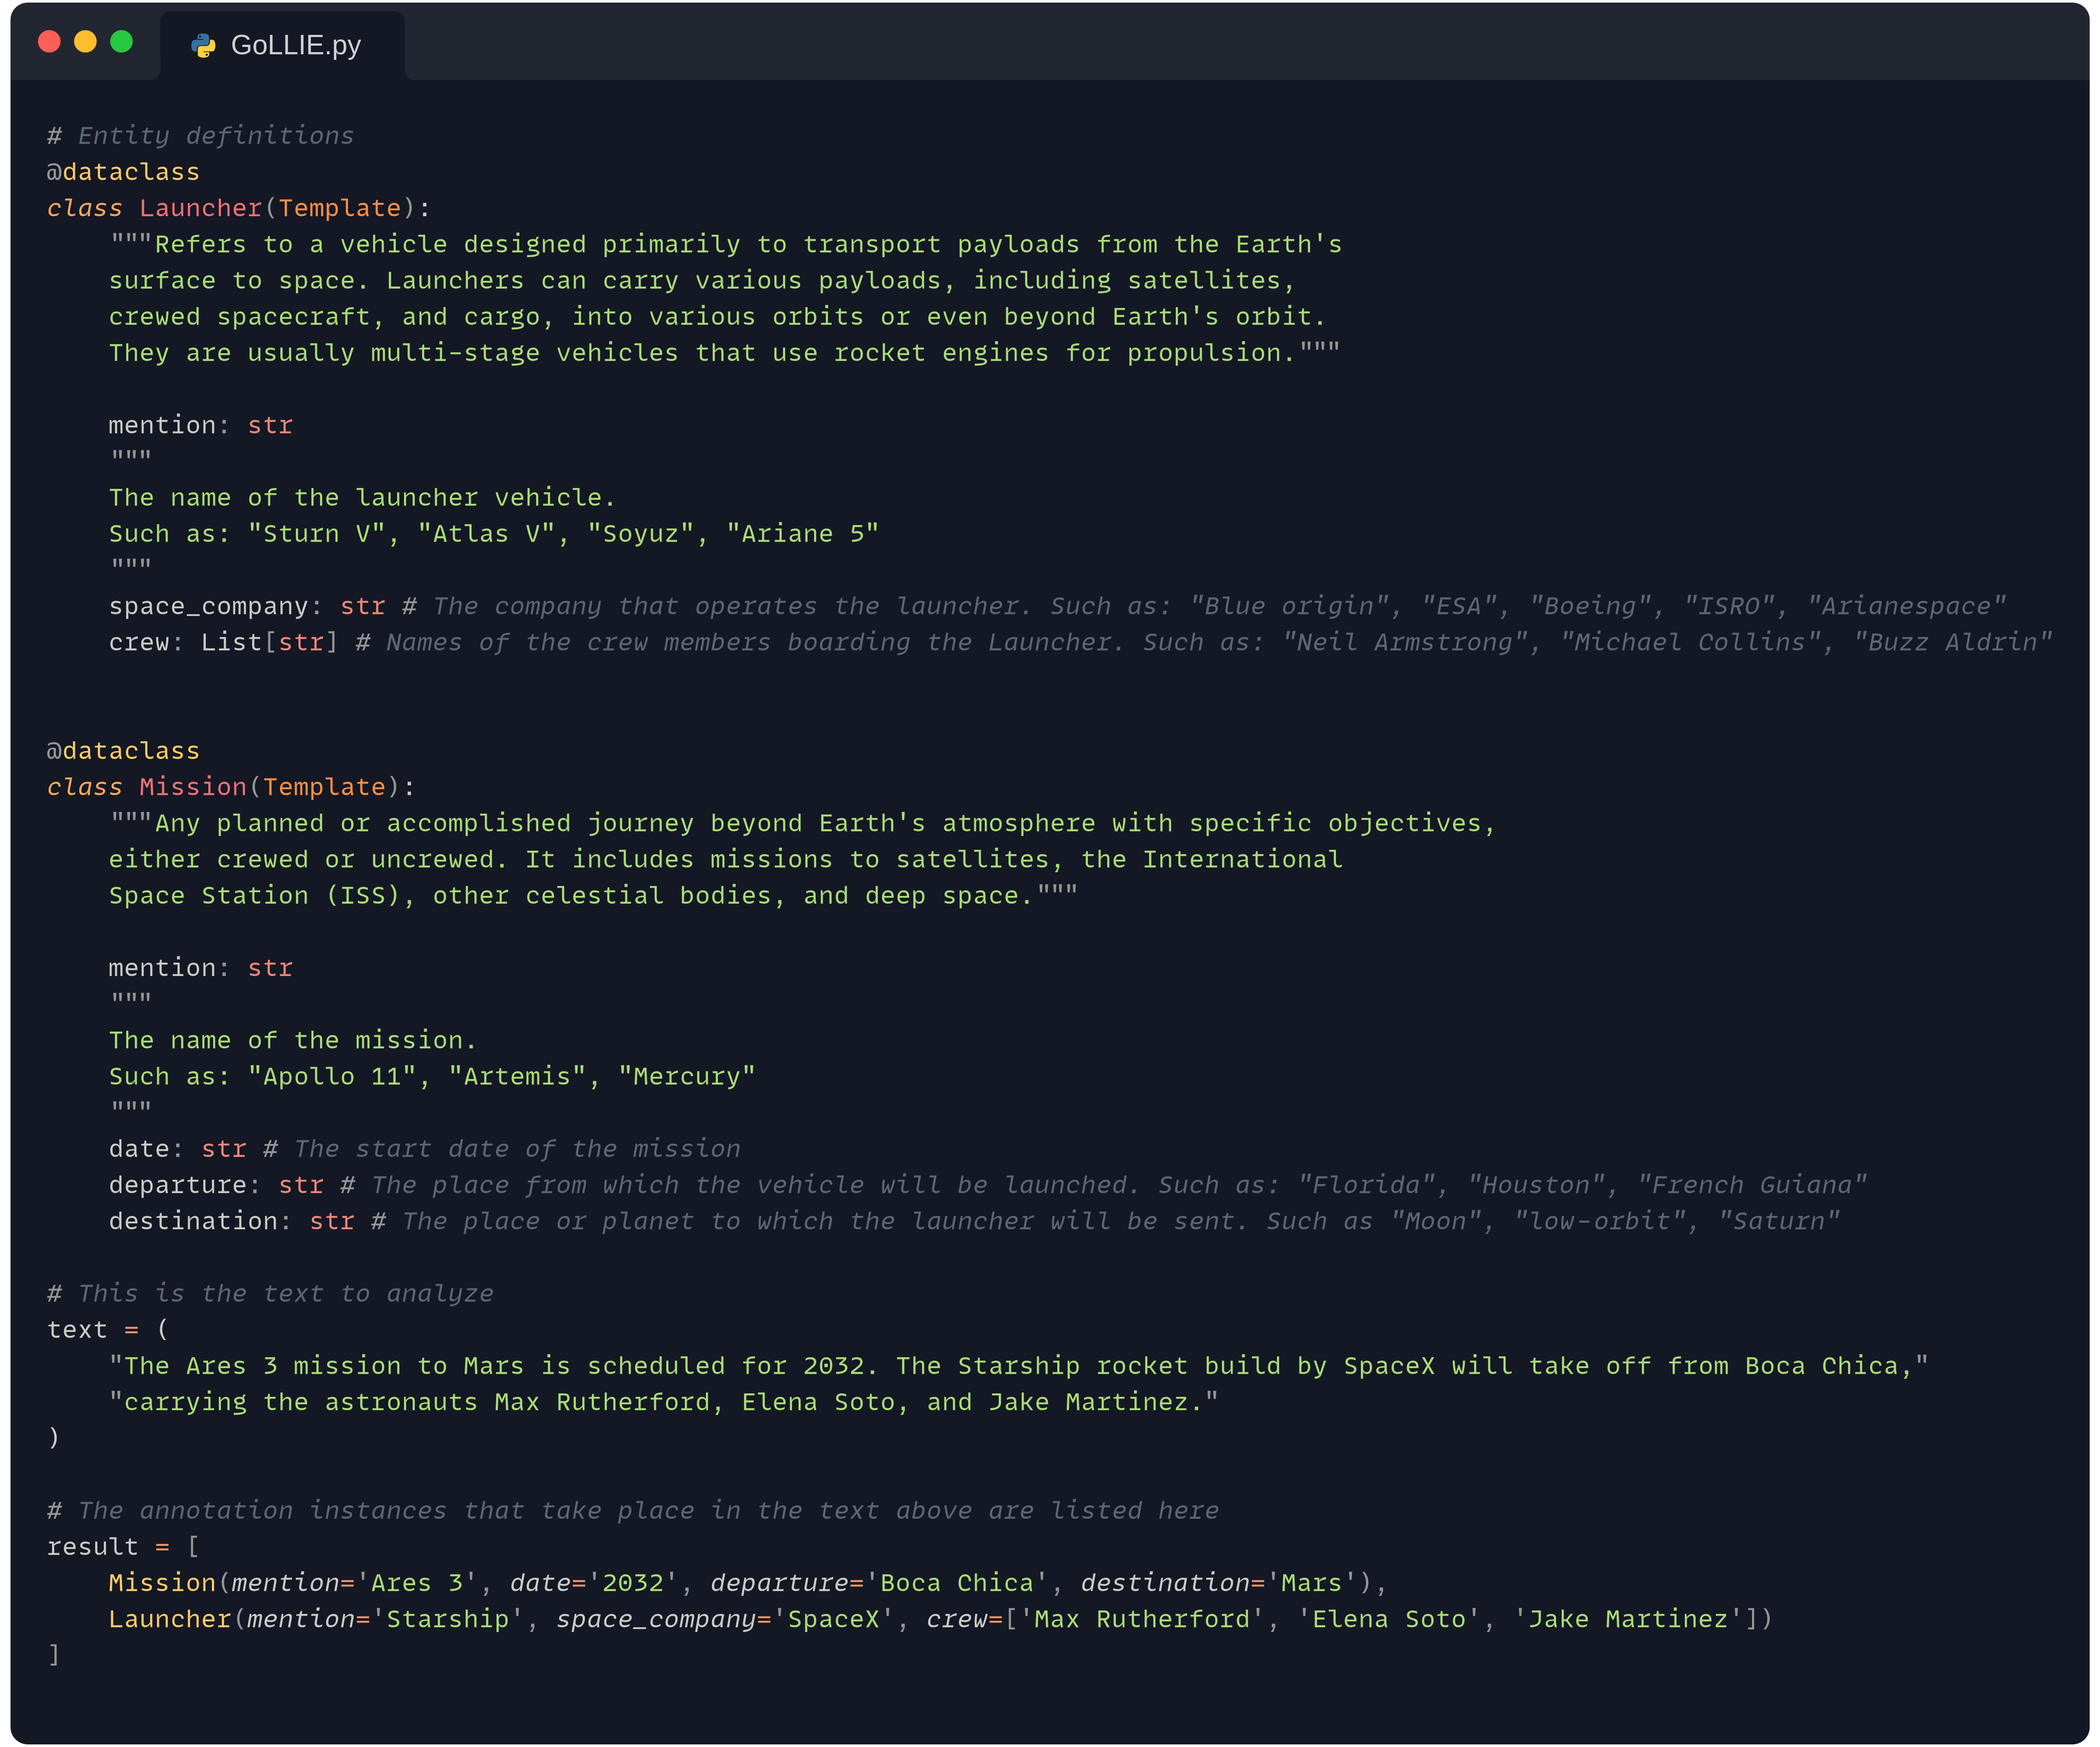Image resolution: width=2100 pixels, height=1747 pixels.
Task: Click the 'destination' field name
Action: click(193, 1221)
